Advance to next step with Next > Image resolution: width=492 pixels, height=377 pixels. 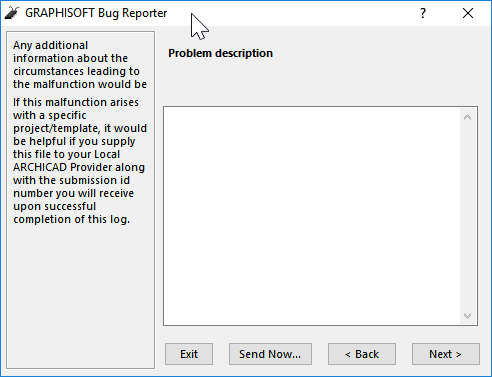tap(446, 354)
